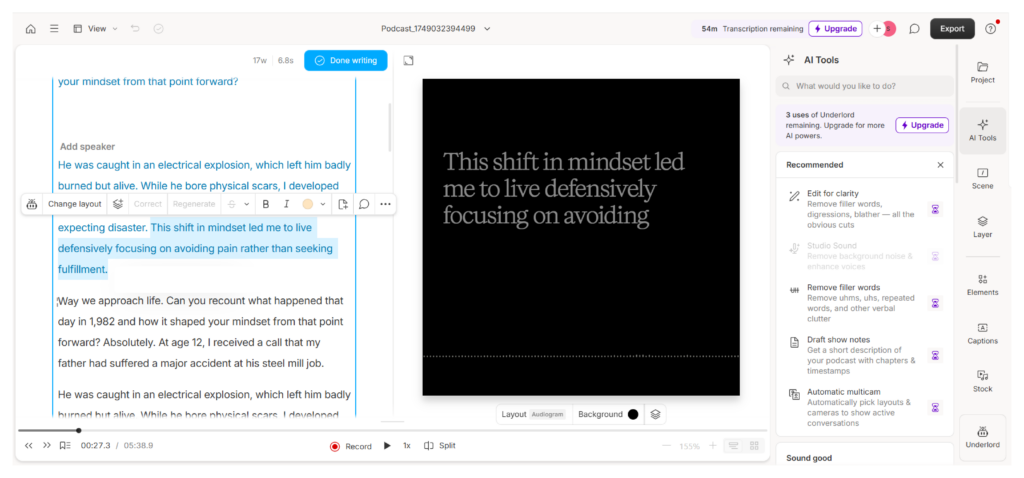Click the script vertical scrollbar
Viewport: 1024px width, 478px height.
pos(391,127)
